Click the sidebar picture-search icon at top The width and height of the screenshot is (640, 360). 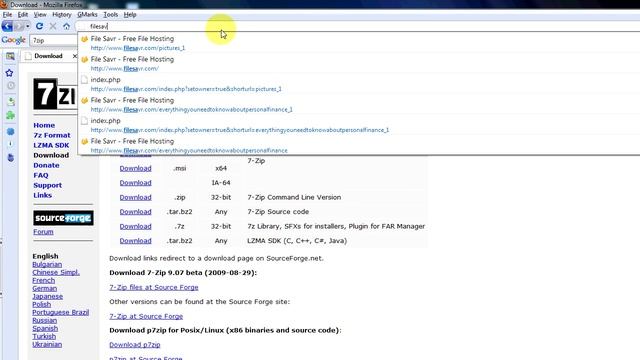10,56
